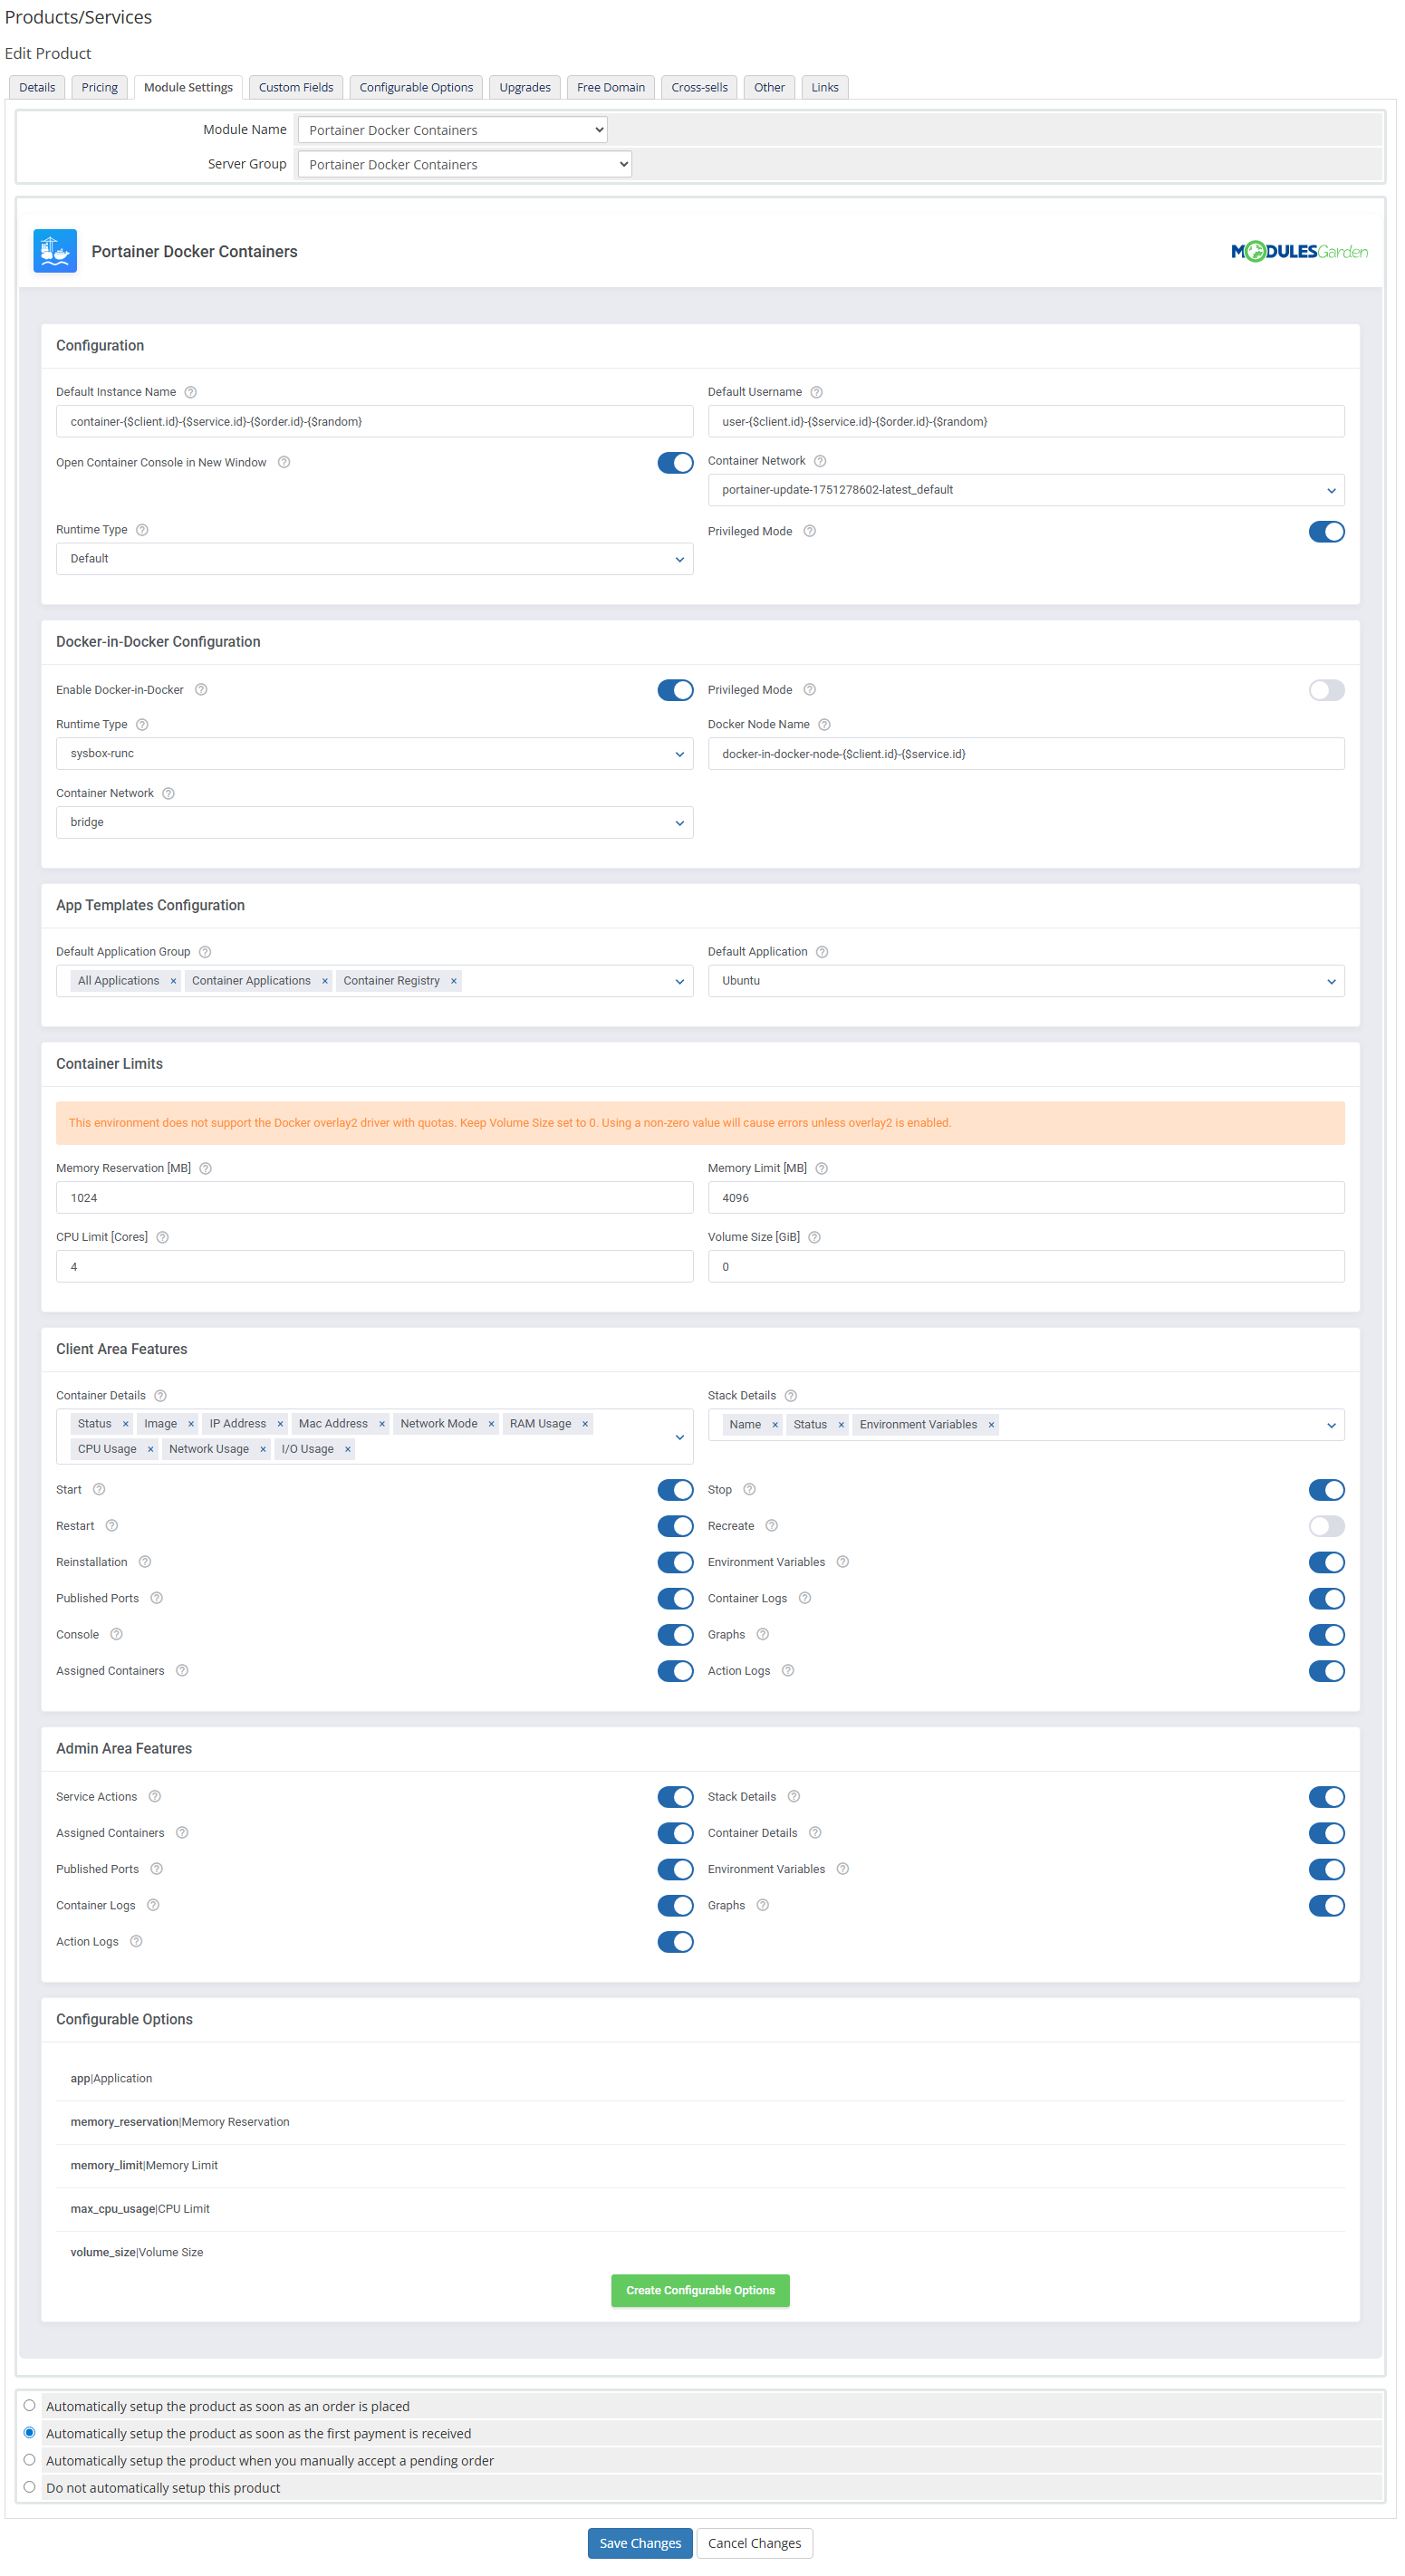Toggle Privileged Mode in Configuration section
Screen dimensions: 1405x2576
tap(1327, 532)
